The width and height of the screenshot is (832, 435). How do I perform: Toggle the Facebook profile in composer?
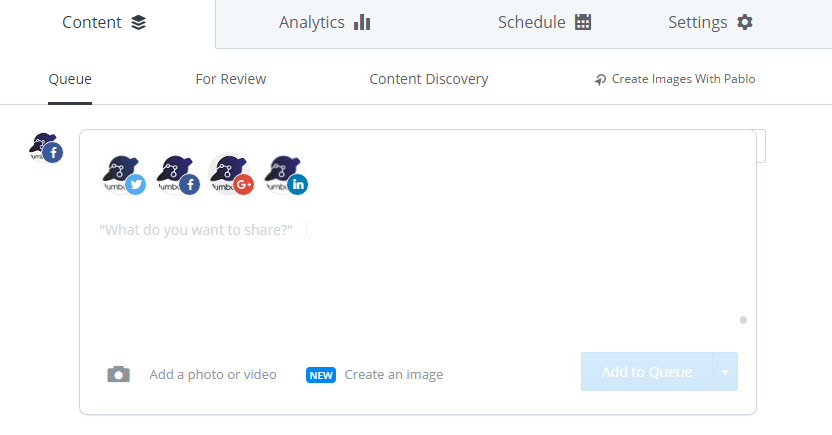[177, 175]
